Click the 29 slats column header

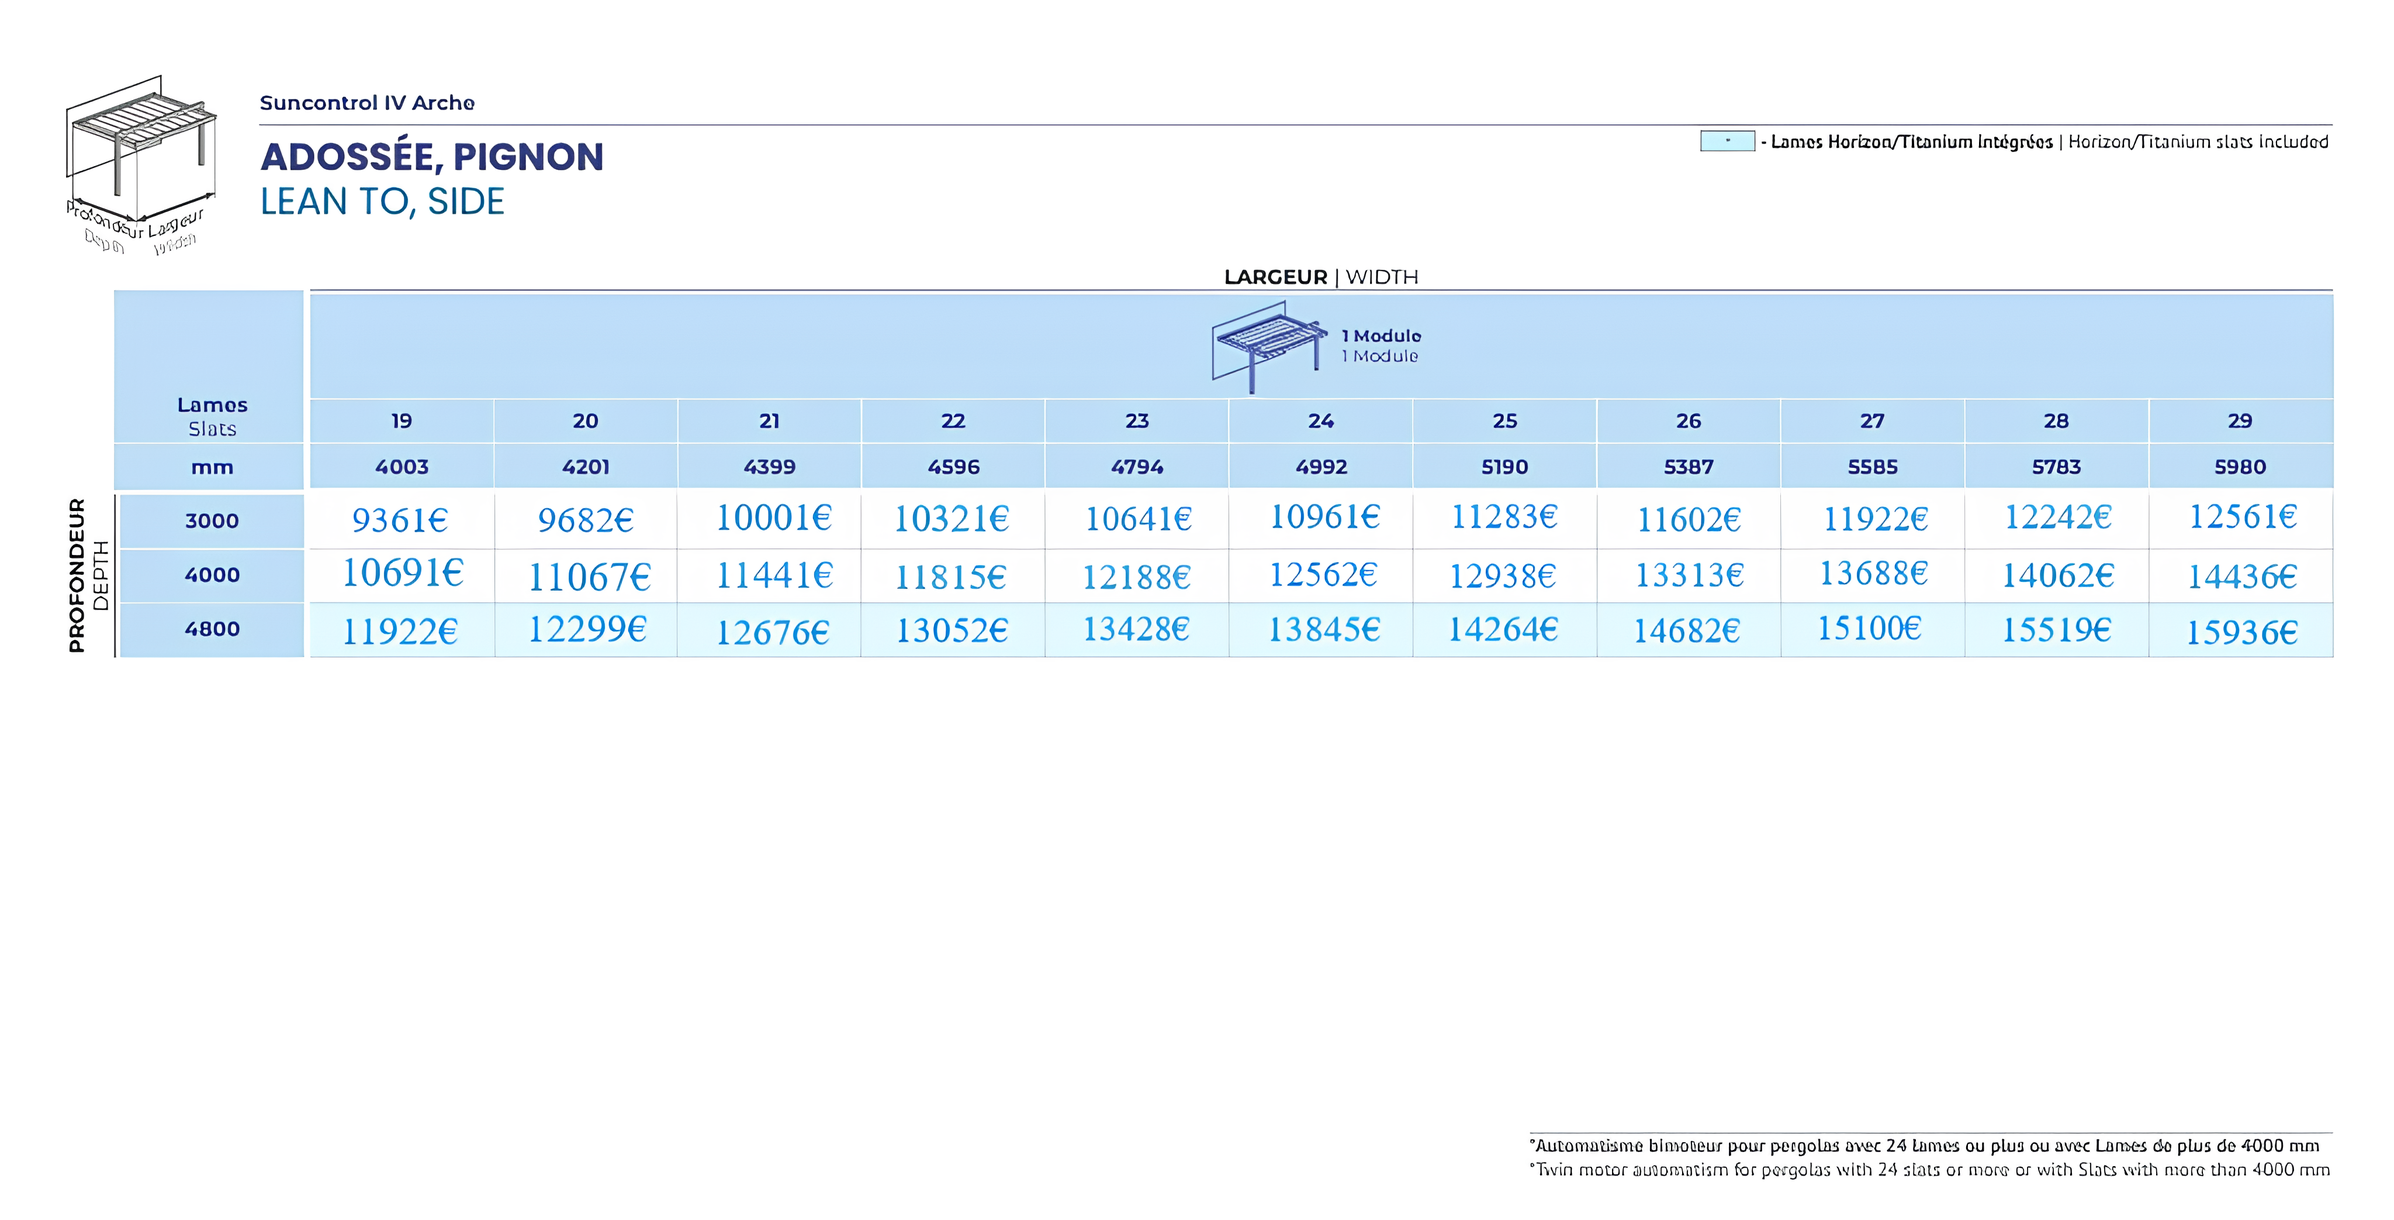[2240, 421]
